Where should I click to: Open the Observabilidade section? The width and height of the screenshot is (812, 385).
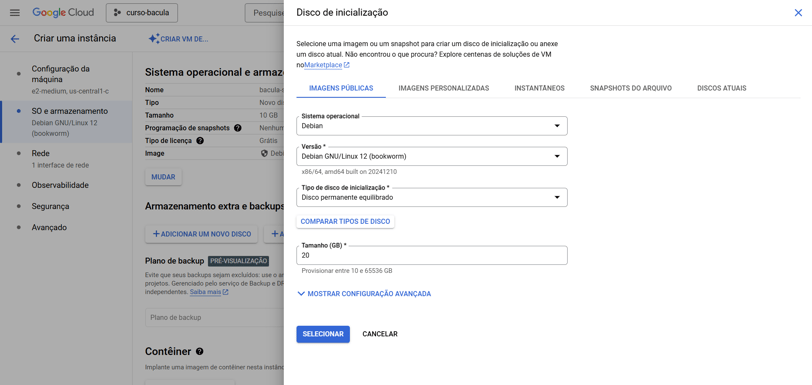[x=66, y=185]
